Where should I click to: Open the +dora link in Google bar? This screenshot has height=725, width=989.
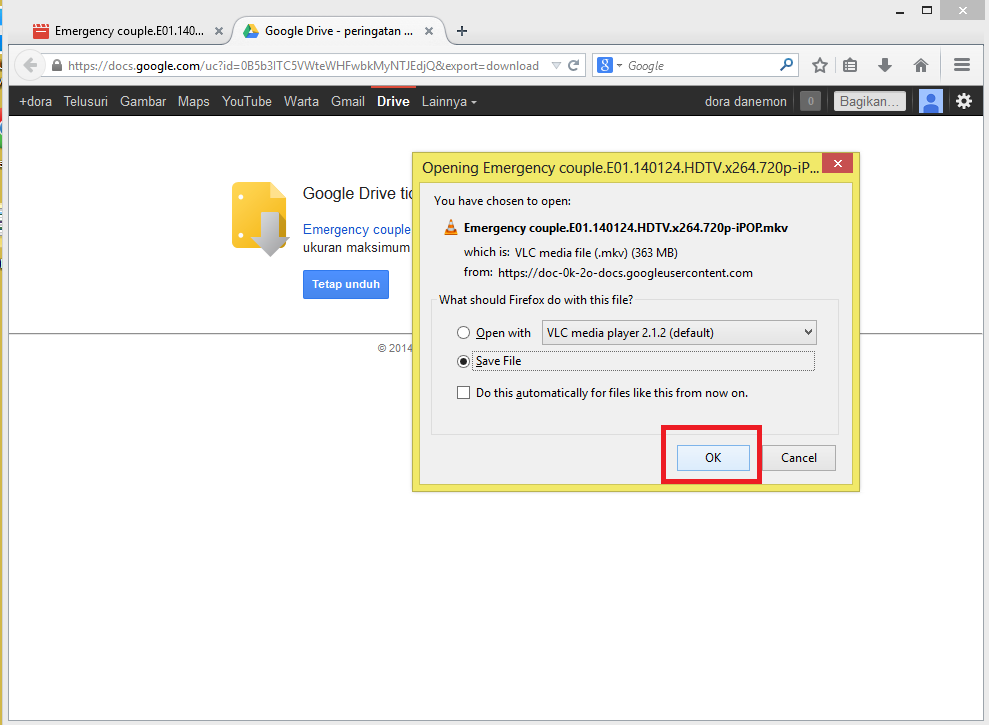35,102
